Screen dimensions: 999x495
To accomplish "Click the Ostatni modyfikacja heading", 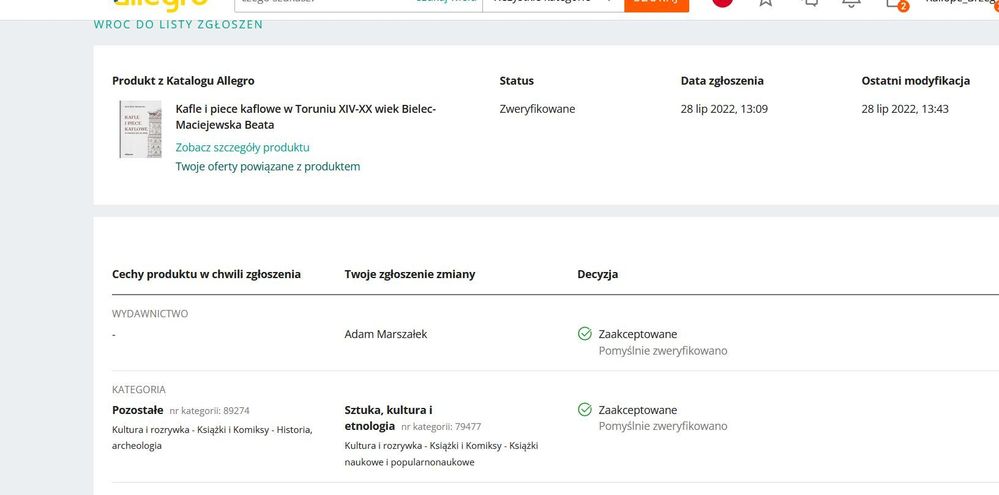I will tap(916, 81).
